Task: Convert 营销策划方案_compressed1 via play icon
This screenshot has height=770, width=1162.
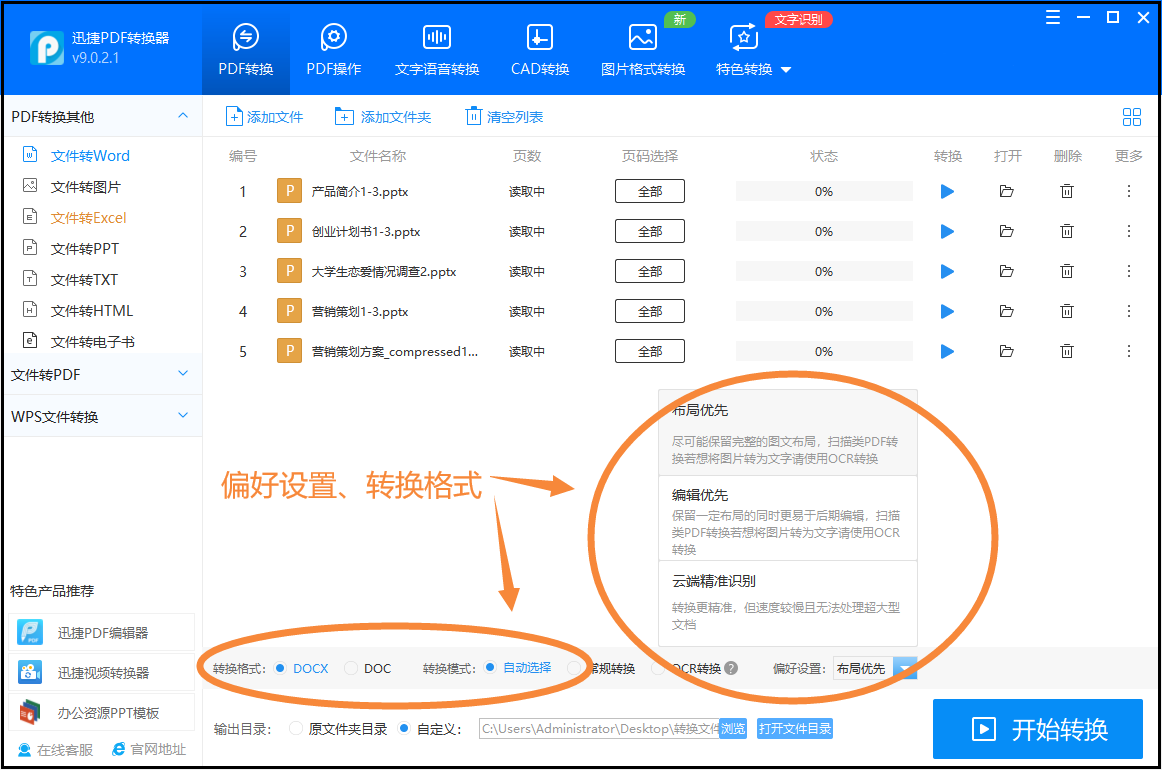Action: (x=946, y=352)
